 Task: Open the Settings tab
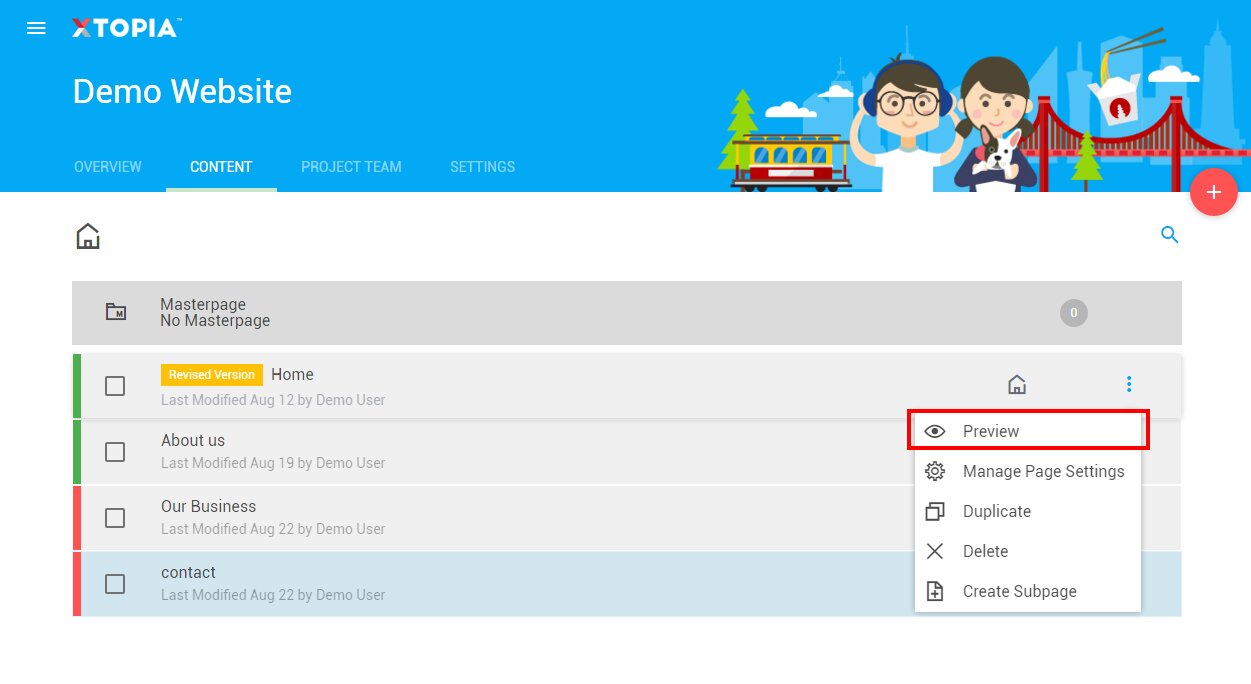(482, 167)
